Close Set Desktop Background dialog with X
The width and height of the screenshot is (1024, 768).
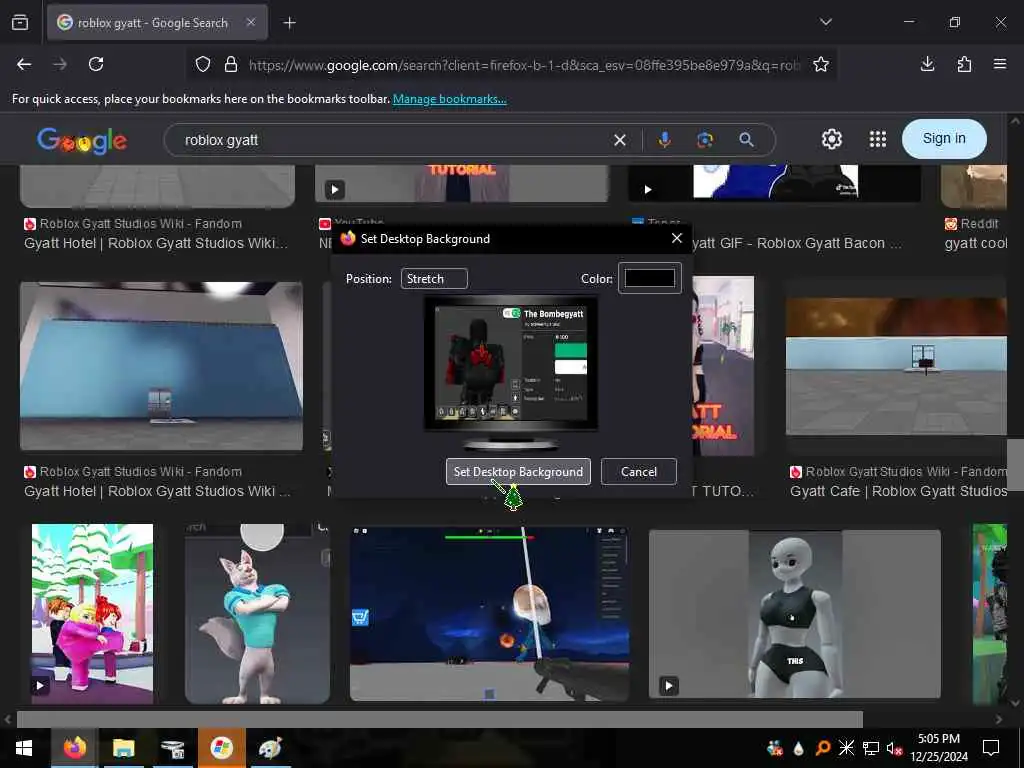677,238
